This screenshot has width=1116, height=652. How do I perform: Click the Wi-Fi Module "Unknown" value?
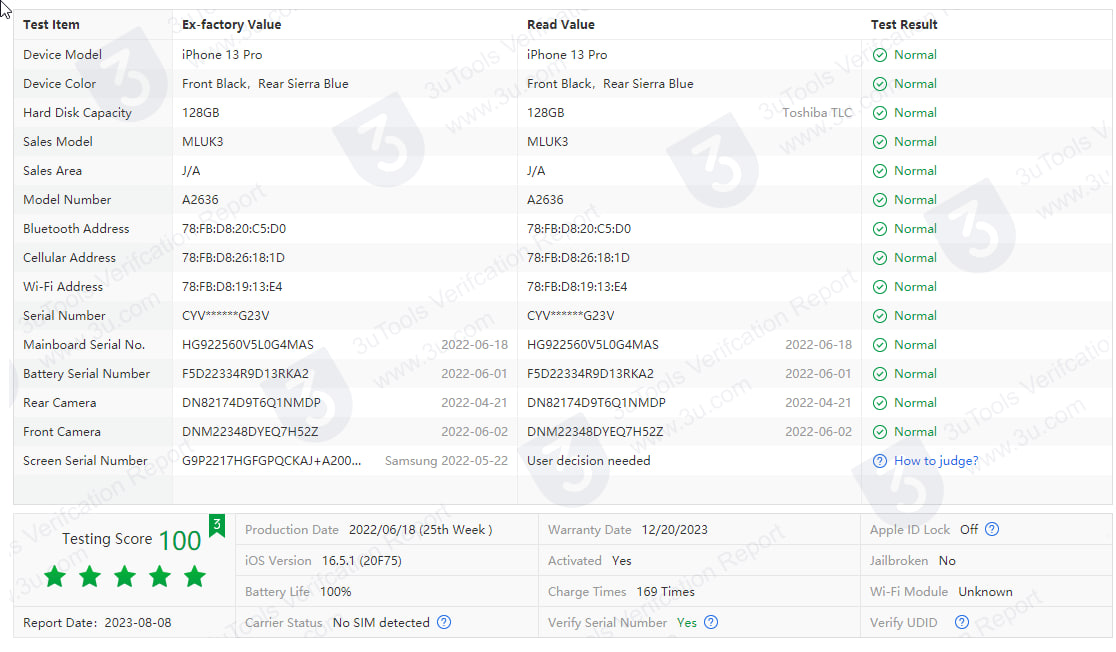pos(985,591)
